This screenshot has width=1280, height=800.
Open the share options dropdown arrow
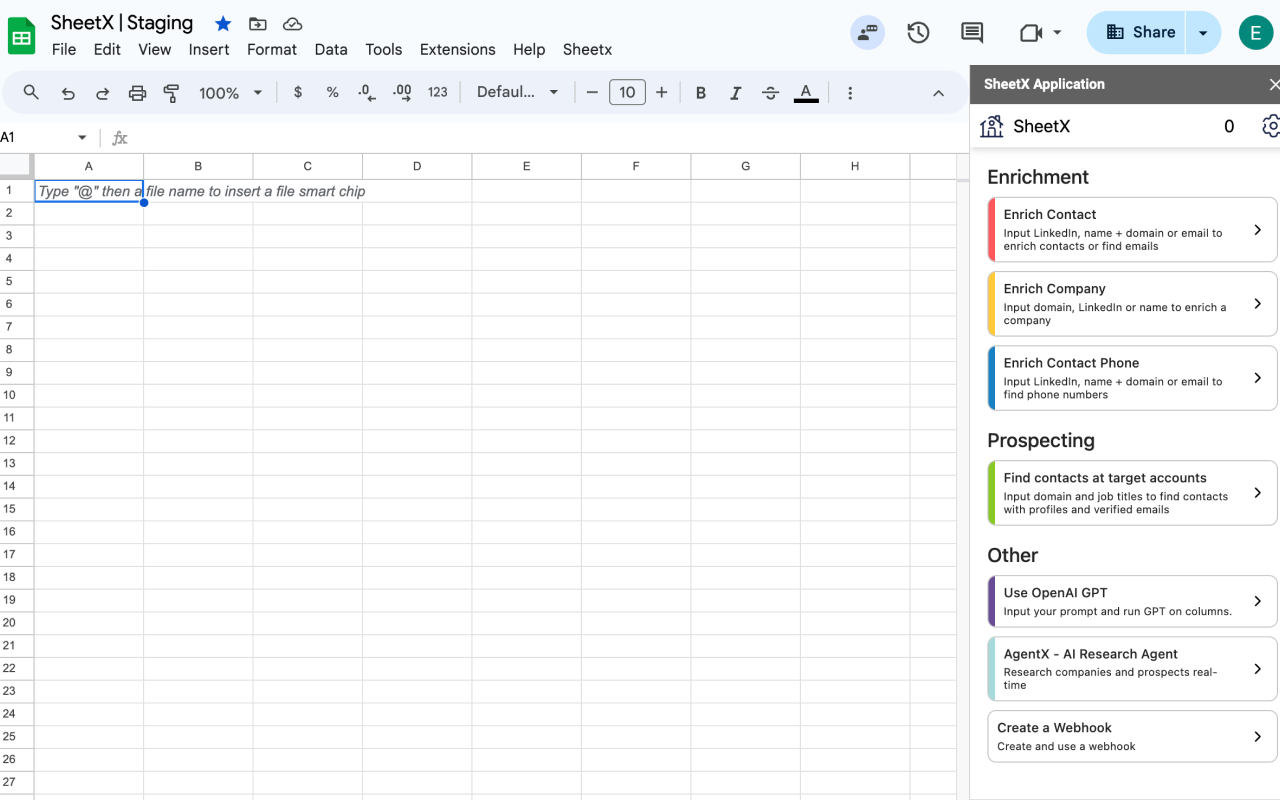click(1203, 32)
